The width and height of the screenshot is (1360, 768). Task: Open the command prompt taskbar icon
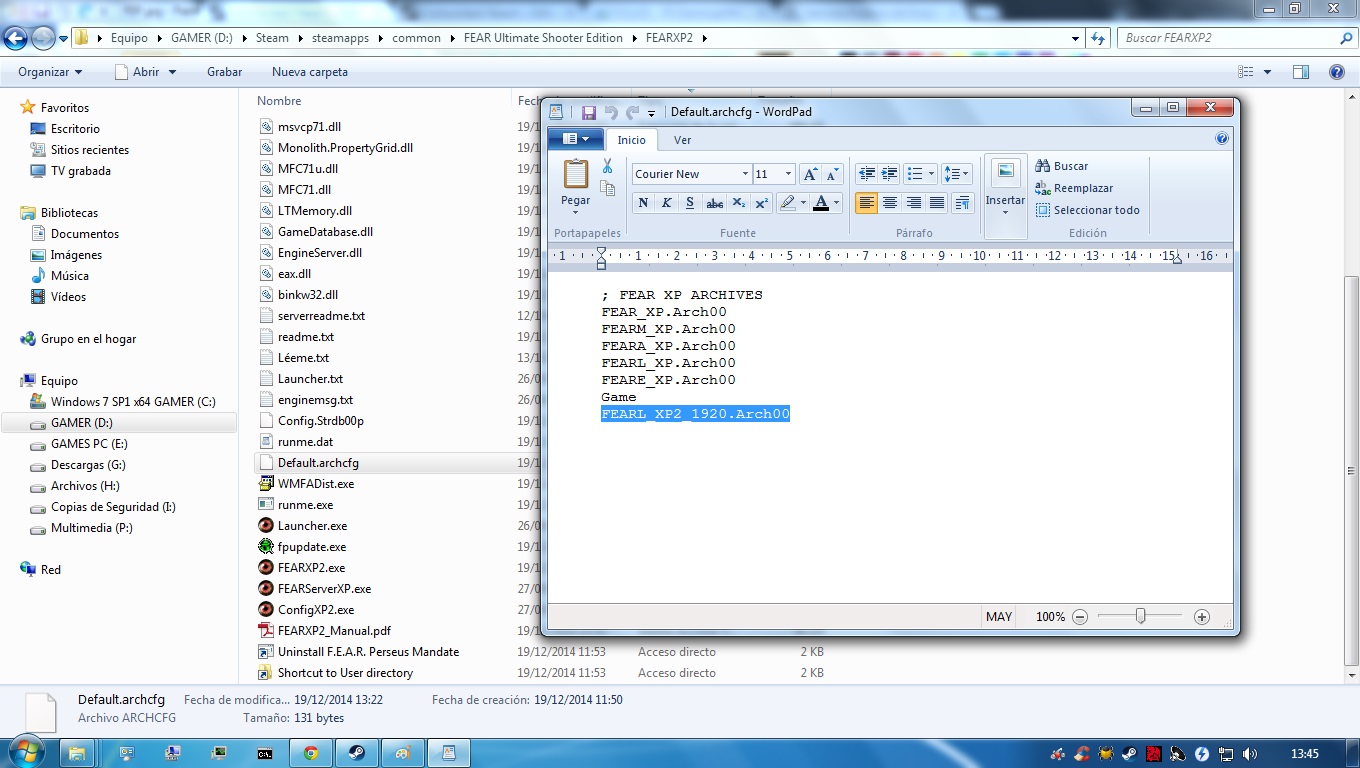(265, 753)
